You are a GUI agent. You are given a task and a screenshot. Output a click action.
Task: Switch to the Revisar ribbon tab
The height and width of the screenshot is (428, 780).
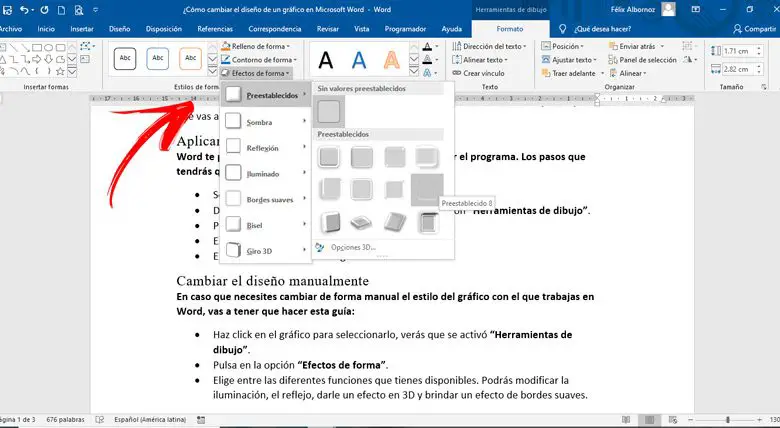pos(328,29)
